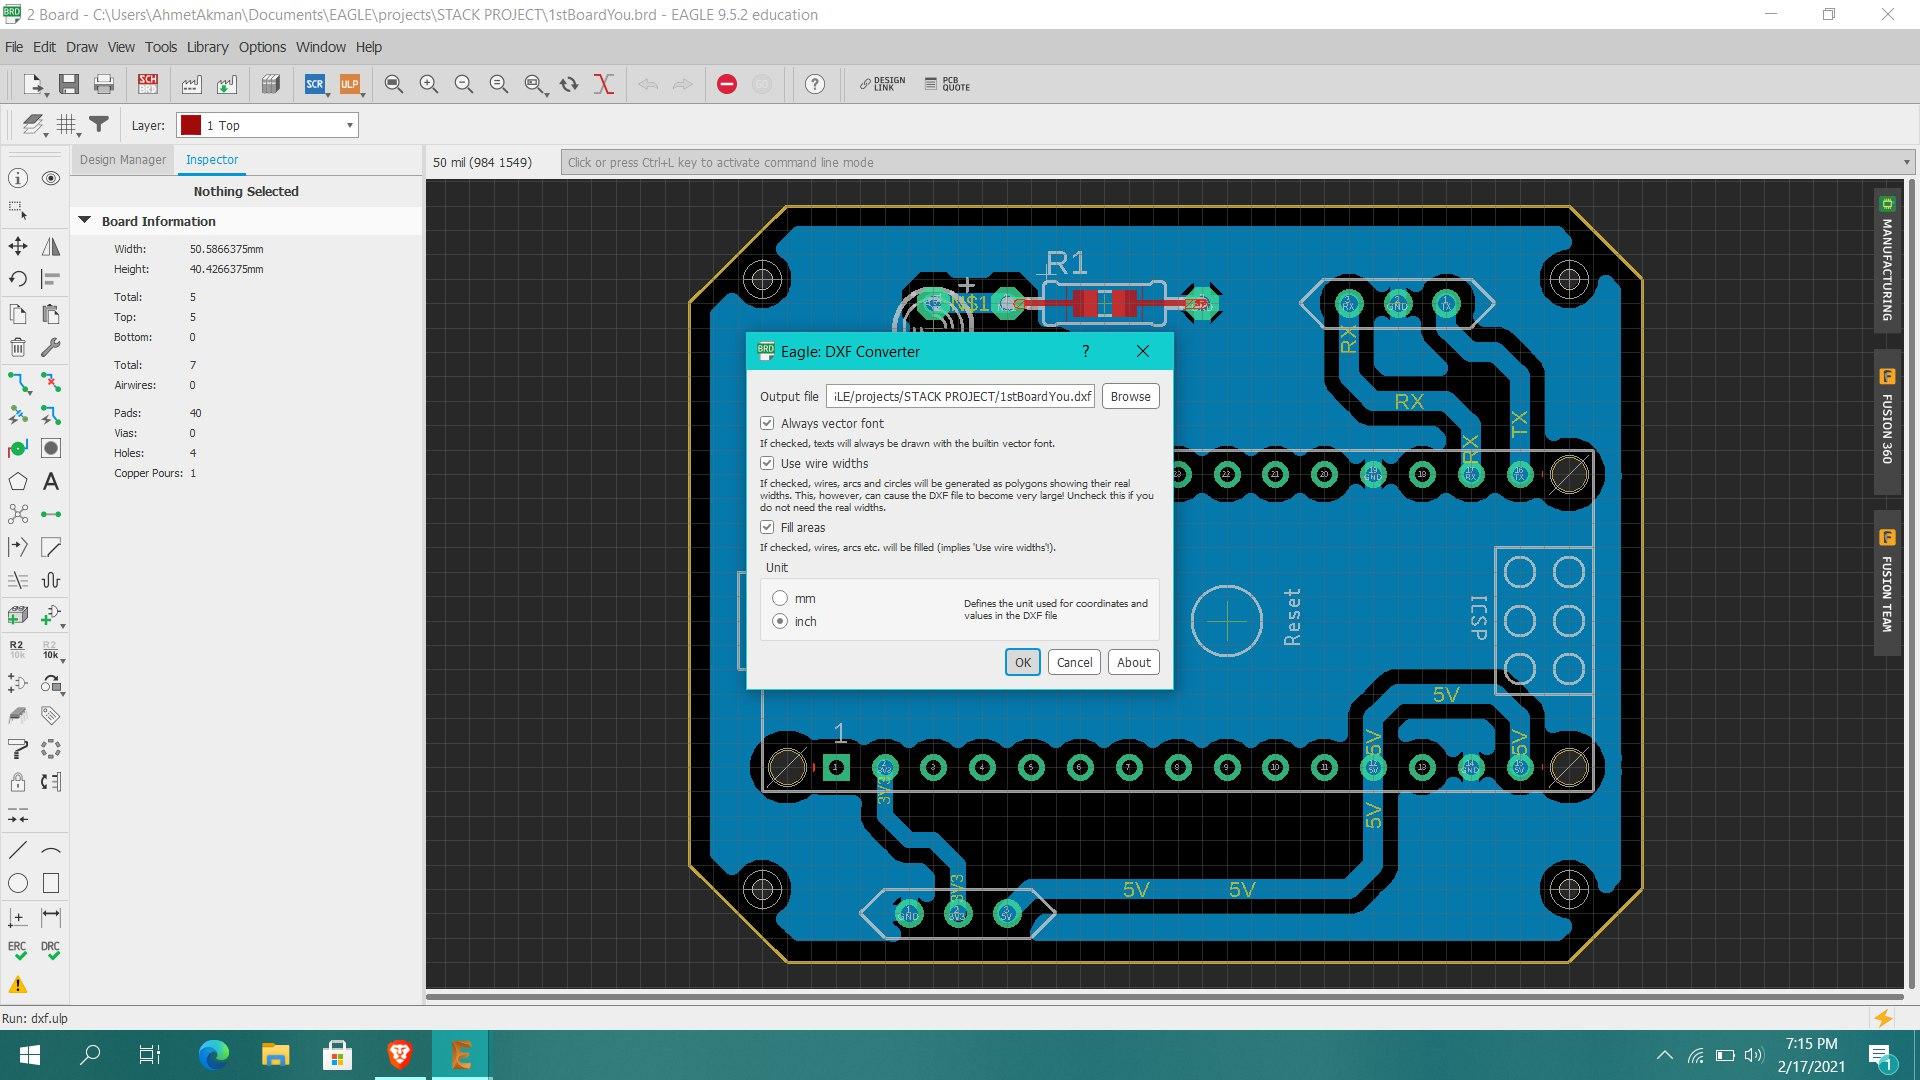Toggle the Always vector font checkbox
The image size is (1920, 1080).
coord(767,422)
